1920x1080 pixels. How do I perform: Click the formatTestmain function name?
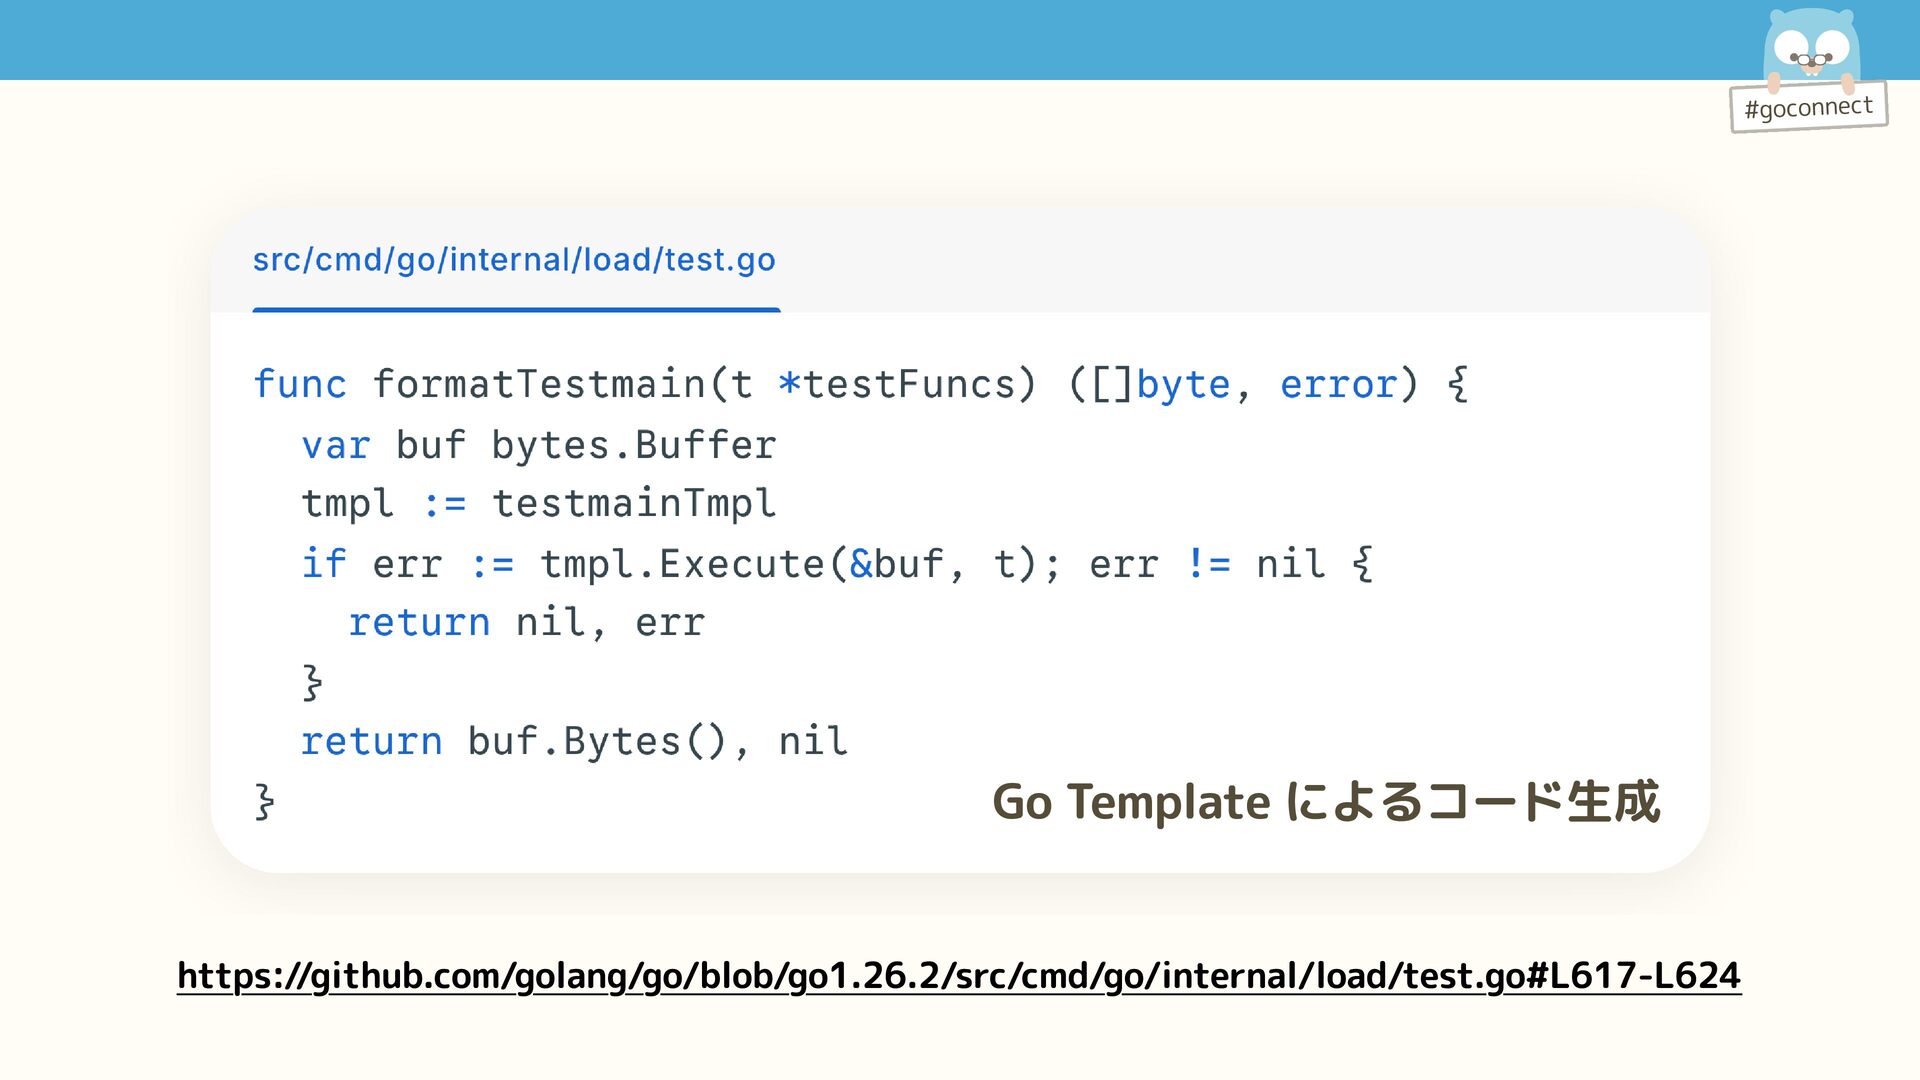pos(539,384)
